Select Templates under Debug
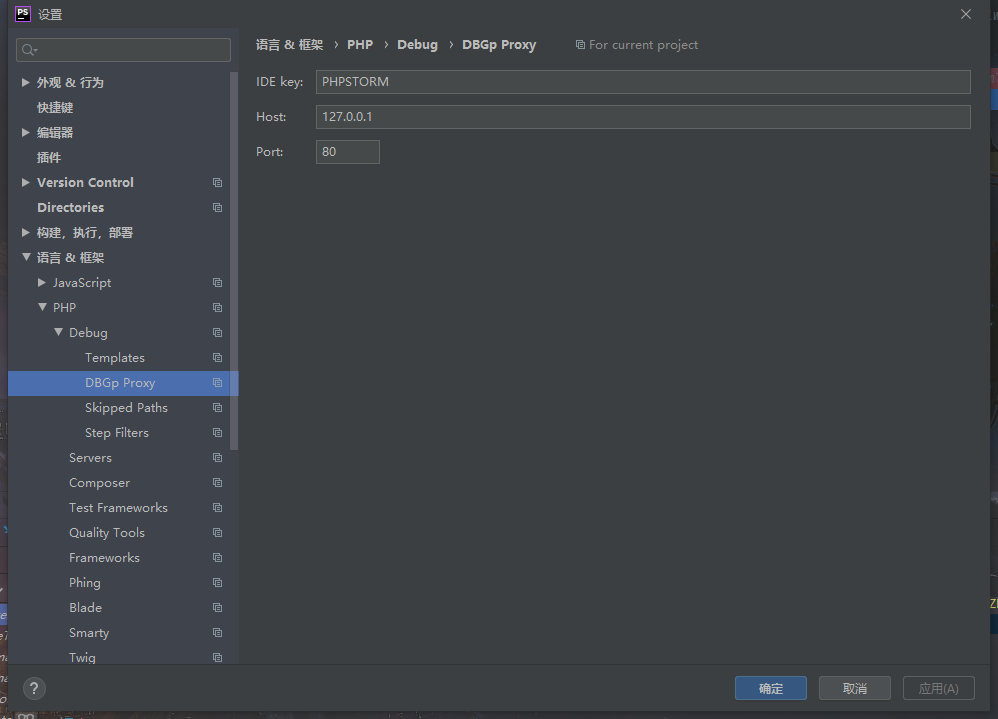The height and width of the screenshot is (719, 998). tap(115, 358)
